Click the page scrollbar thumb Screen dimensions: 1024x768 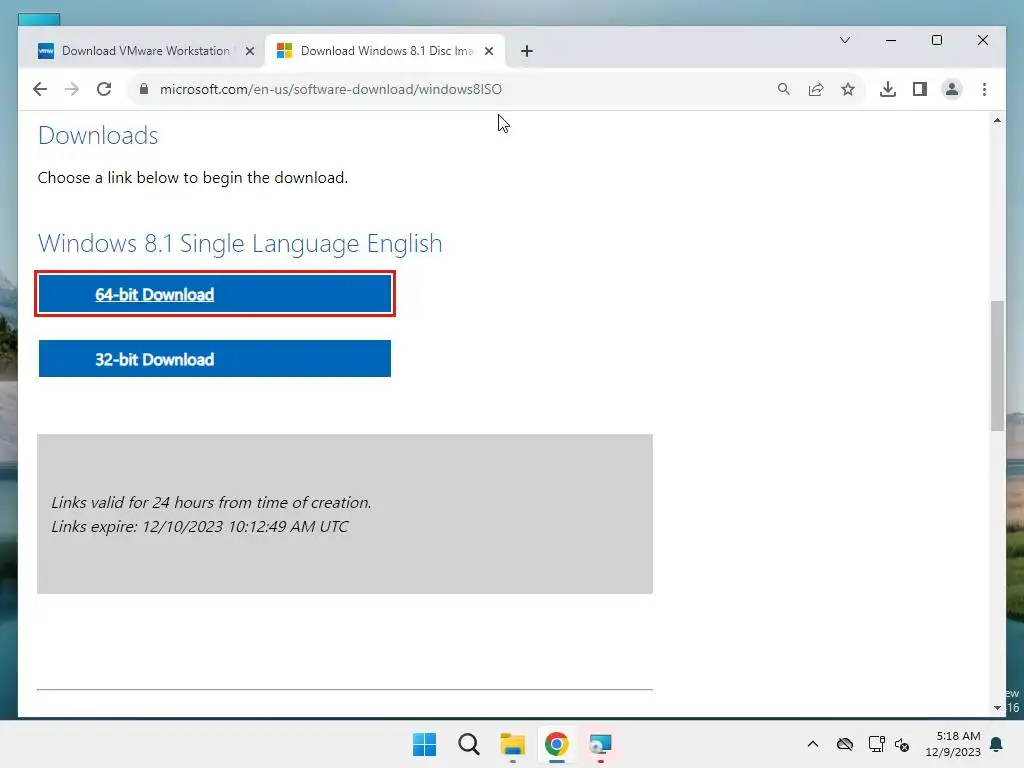[997, 366]
